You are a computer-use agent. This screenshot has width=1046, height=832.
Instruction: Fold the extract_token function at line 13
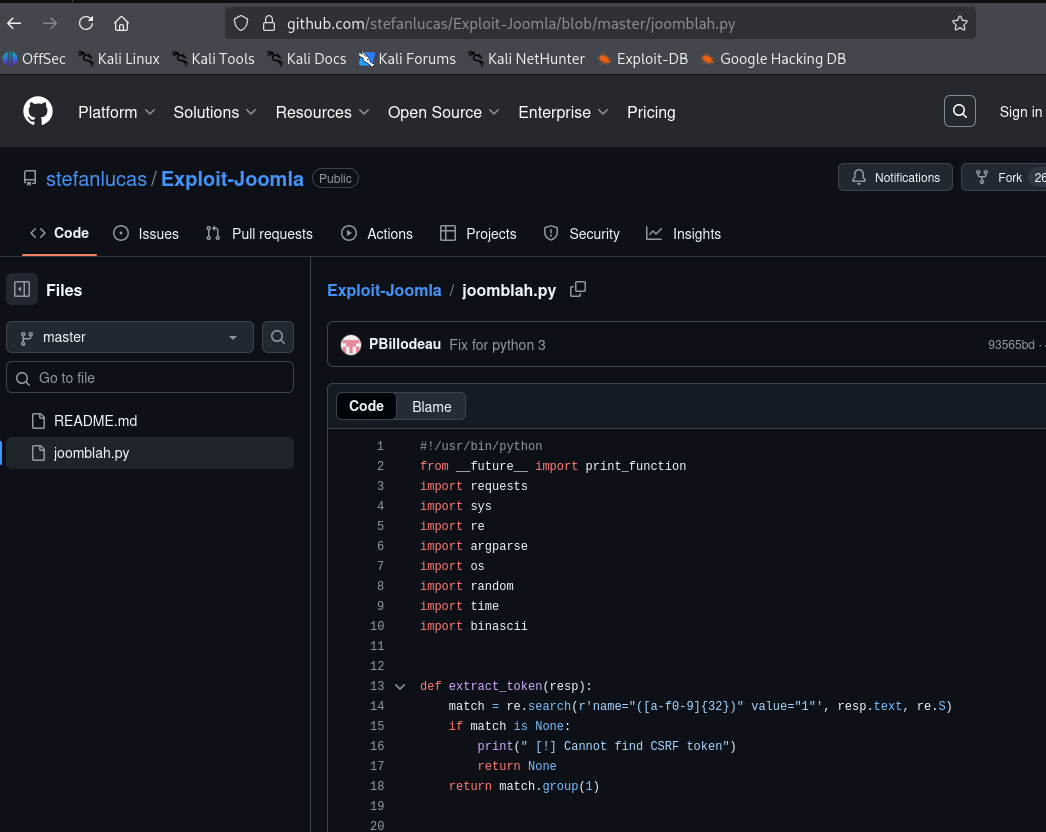[400, 686]
